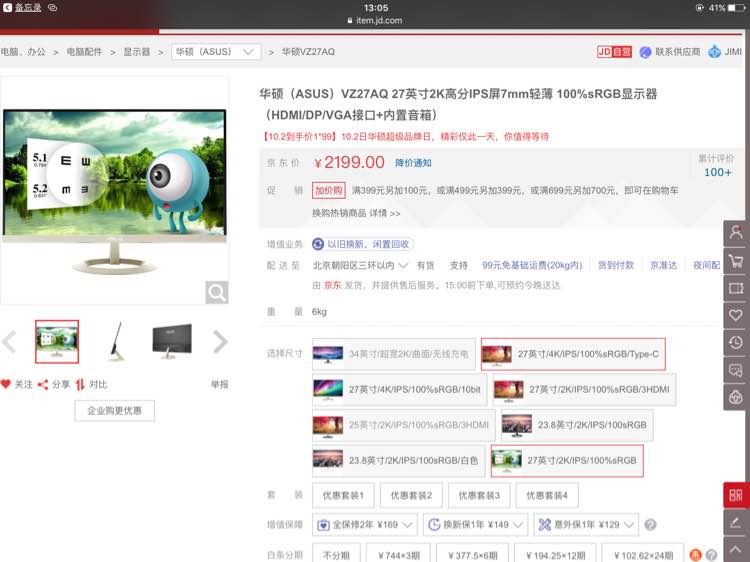Open the 白条分期 help question icon
This screenshot has height=562, width=750.
[711, 555]
